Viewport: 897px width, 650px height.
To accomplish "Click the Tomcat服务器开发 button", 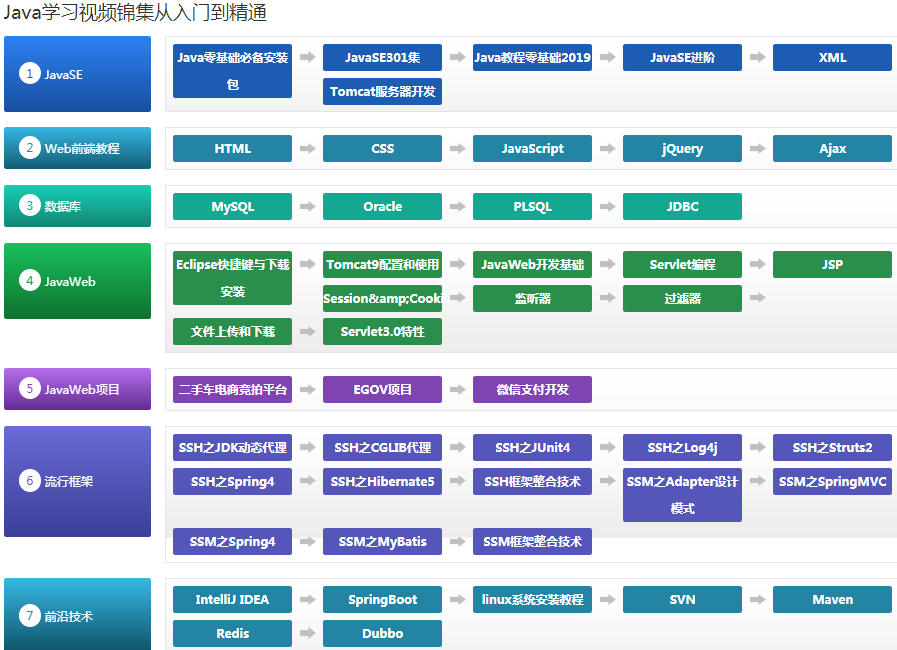I will click(382, 92).
